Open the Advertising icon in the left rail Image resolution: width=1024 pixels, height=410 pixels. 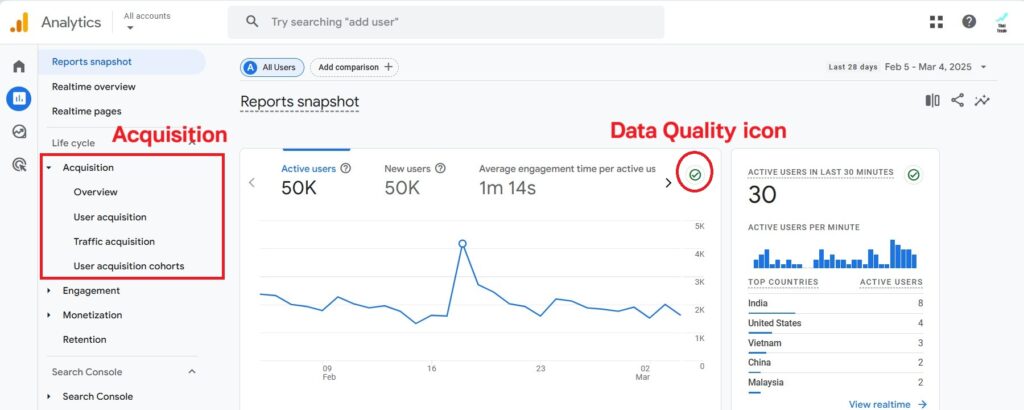tap(19, 165)
